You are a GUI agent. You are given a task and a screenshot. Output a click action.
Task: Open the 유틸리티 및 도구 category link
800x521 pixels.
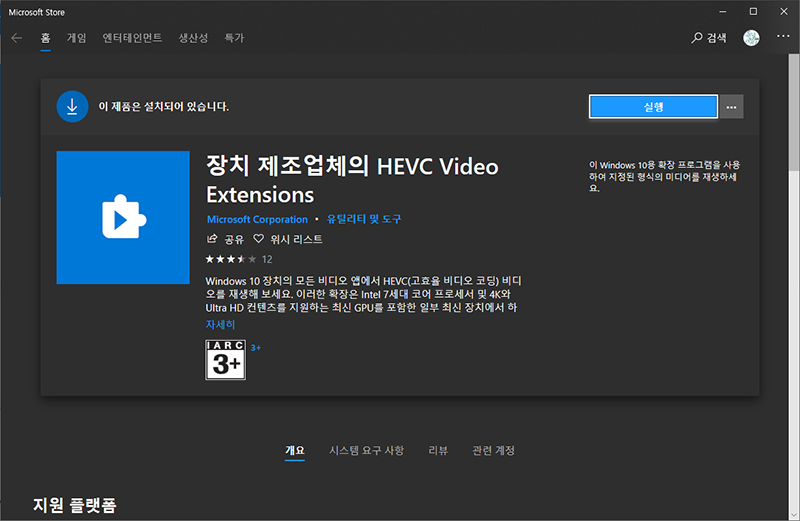[x=364, y=219]
